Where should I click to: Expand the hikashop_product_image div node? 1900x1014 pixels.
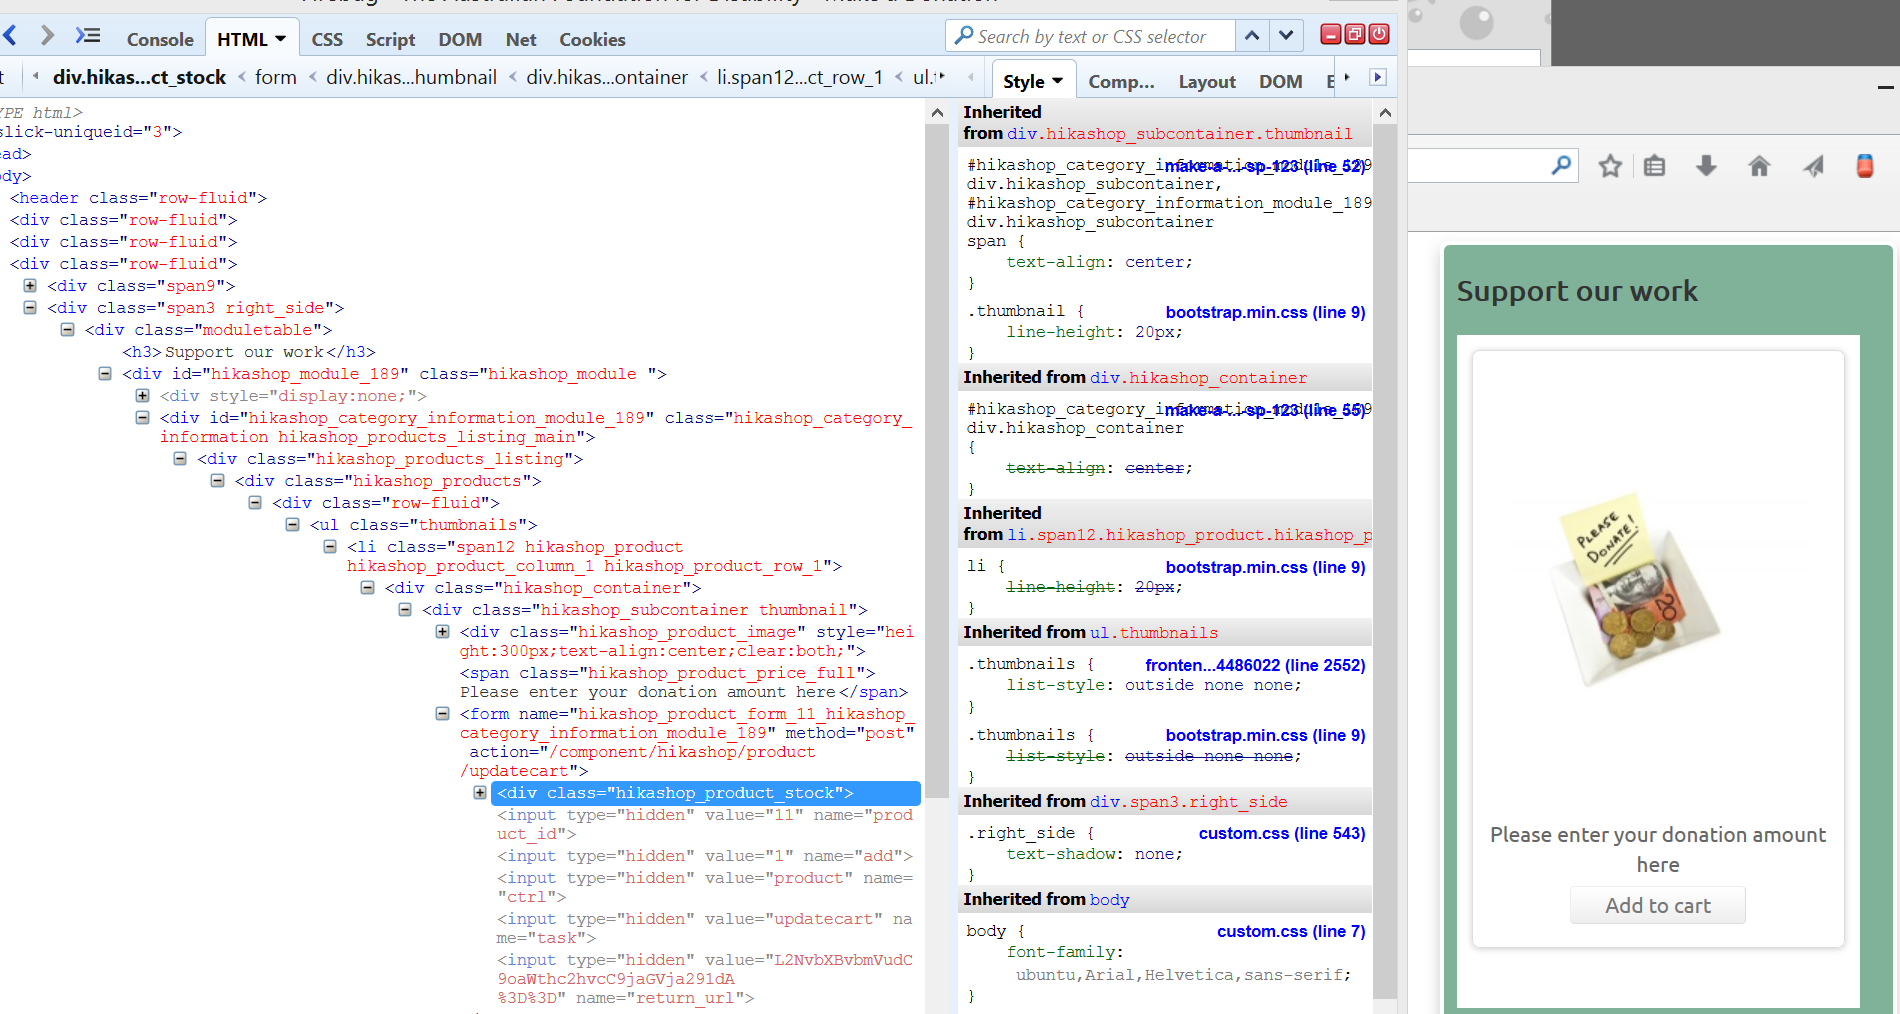click(442, 632)
